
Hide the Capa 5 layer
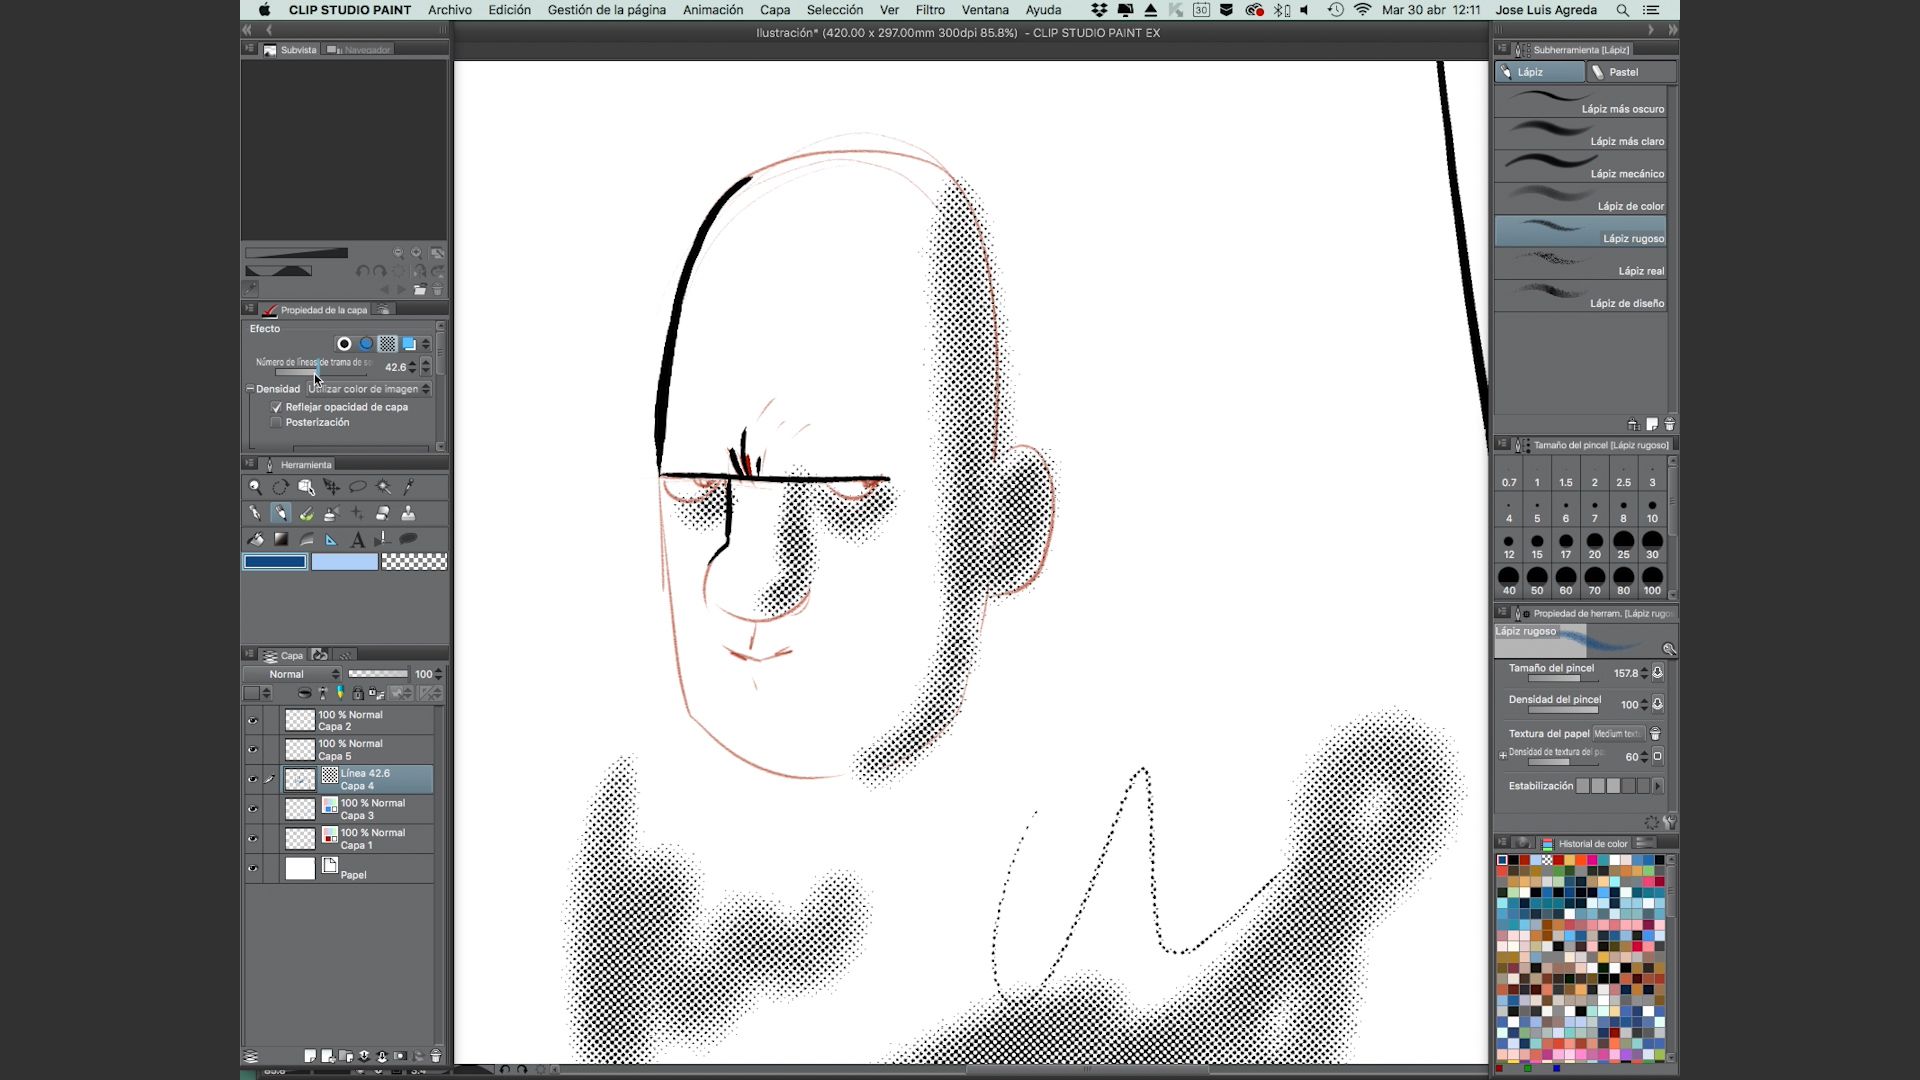[x=253, y=749]
